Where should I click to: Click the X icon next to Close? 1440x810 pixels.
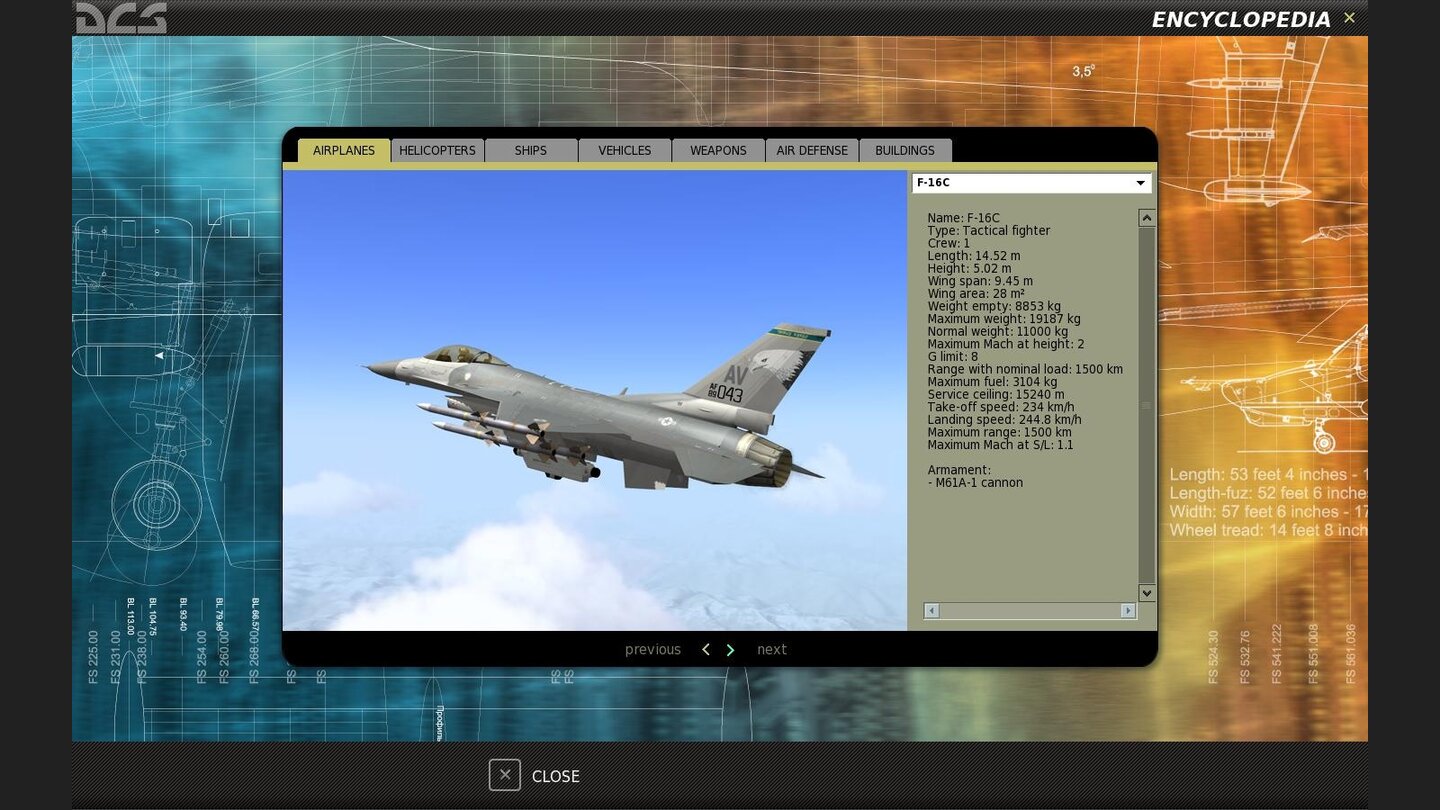(x=505, y=775)
